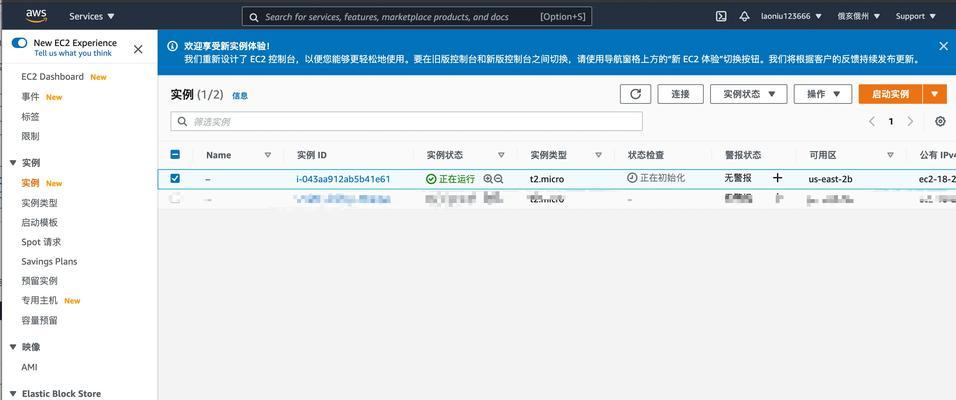Screen dimensions: 956x400
Task: Open table preferences gear
Action: pos(940,121)
